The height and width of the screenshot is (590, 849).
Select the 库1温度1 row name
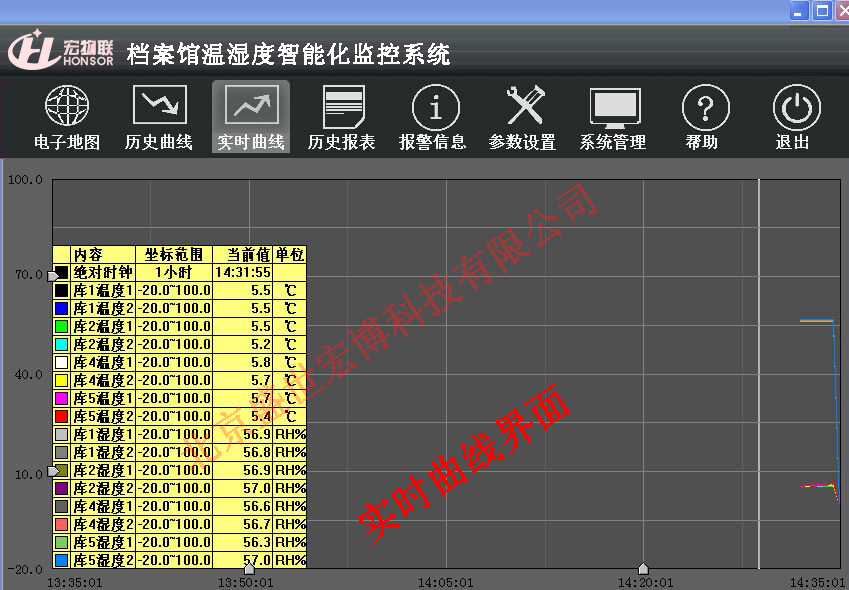[x=103, y=291]
